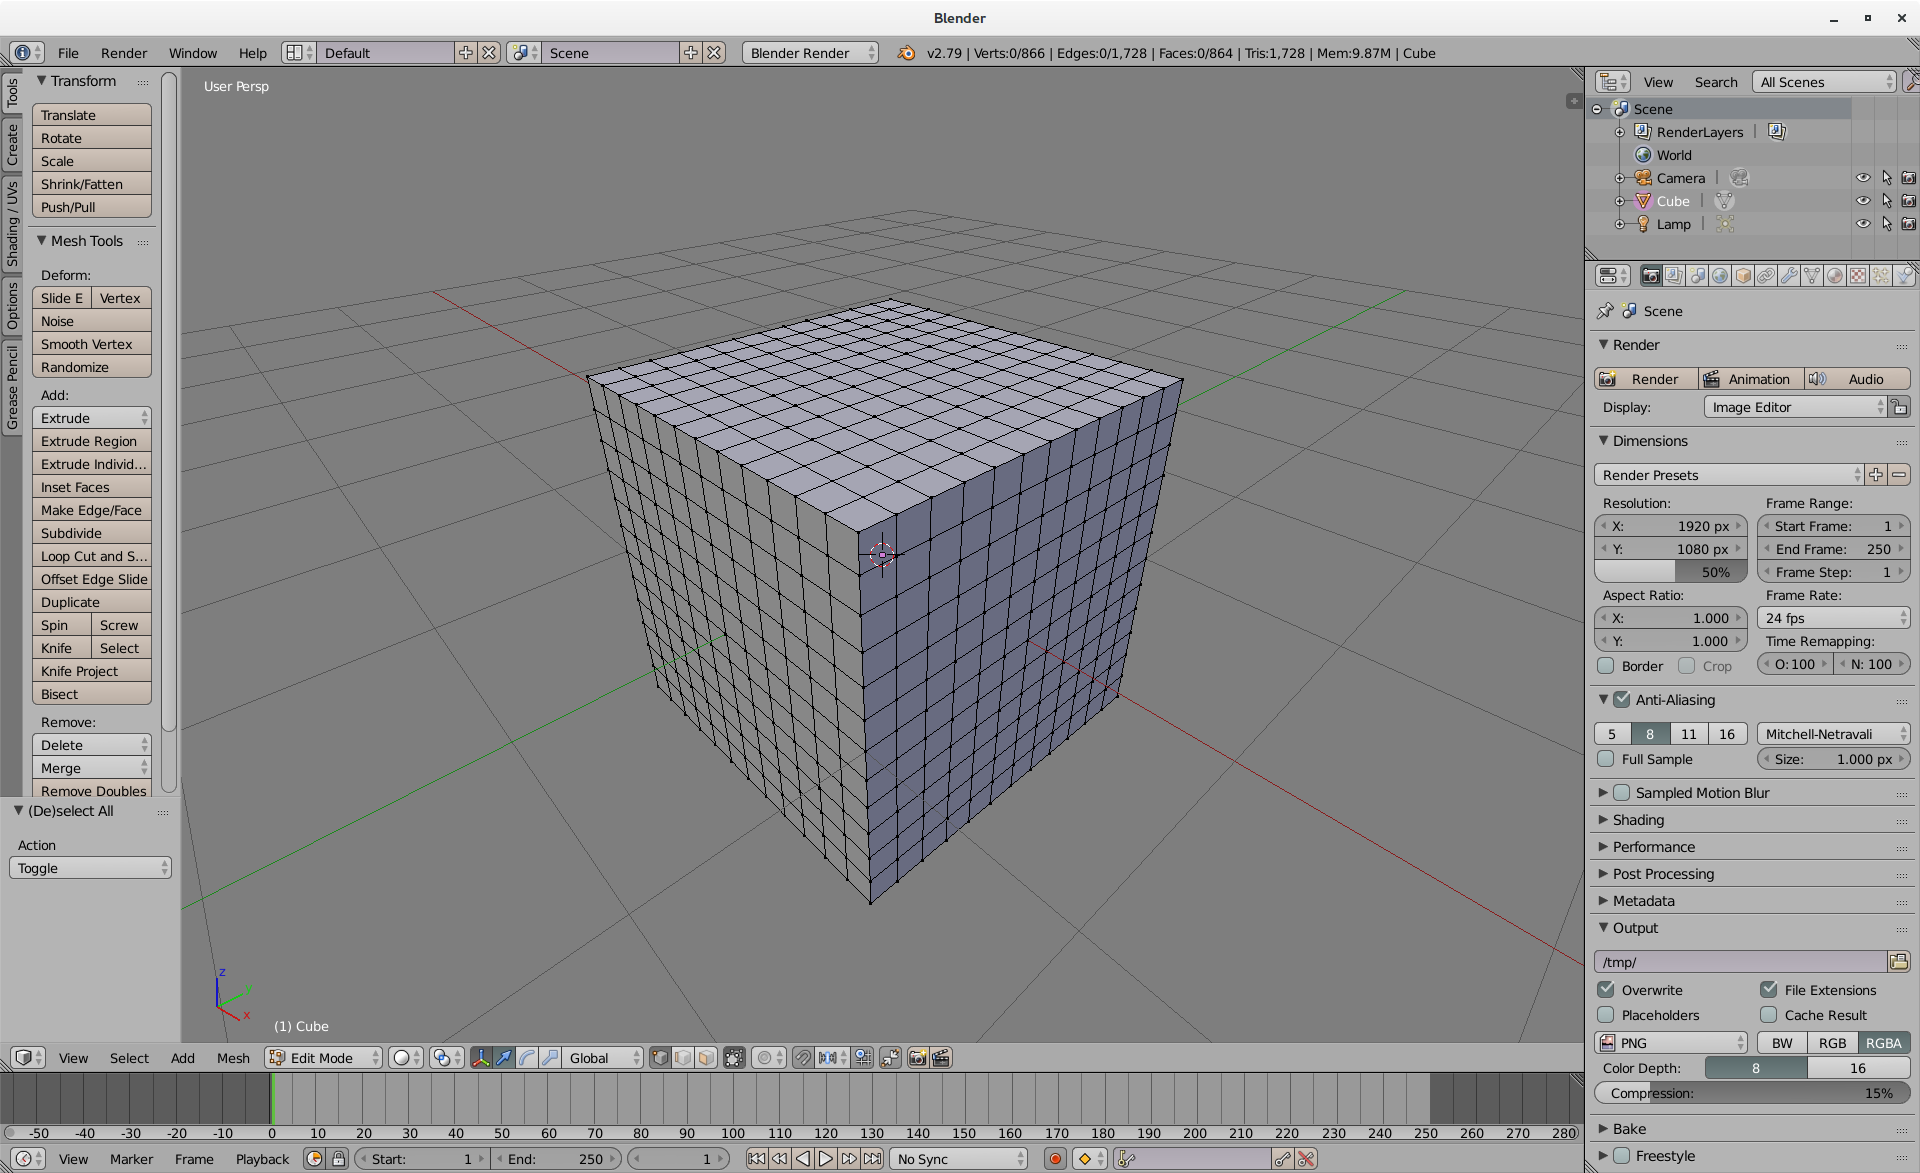The image size is (1920, 1173).
Task: Open the Render Layers properties tab
Action: [1674, 276]
